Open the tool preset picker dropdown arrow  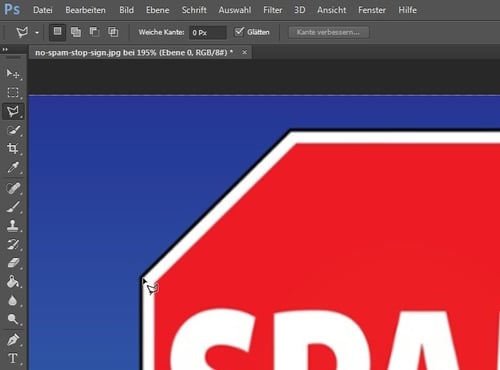point(37,33)
